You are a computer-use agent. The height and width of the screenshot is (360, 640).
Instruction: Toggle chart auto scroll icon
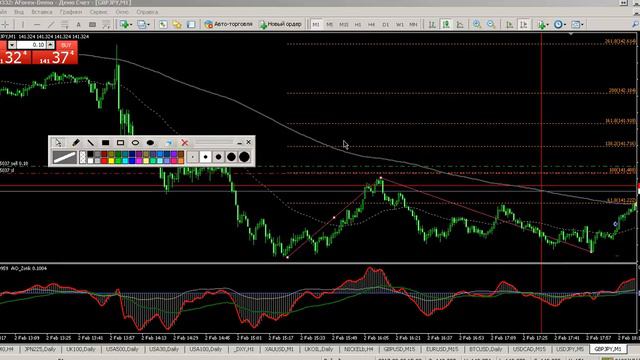509,24
